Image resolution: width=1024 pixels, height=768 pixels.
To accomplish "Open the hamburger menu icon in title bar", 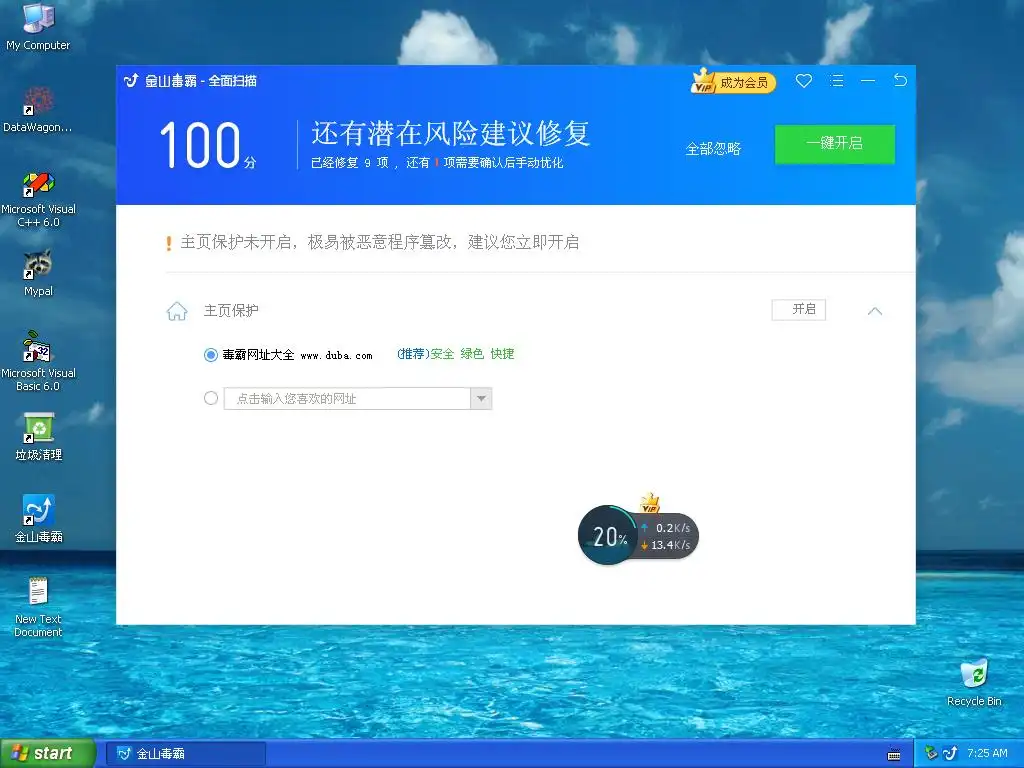I will click(x=837, y=80).
